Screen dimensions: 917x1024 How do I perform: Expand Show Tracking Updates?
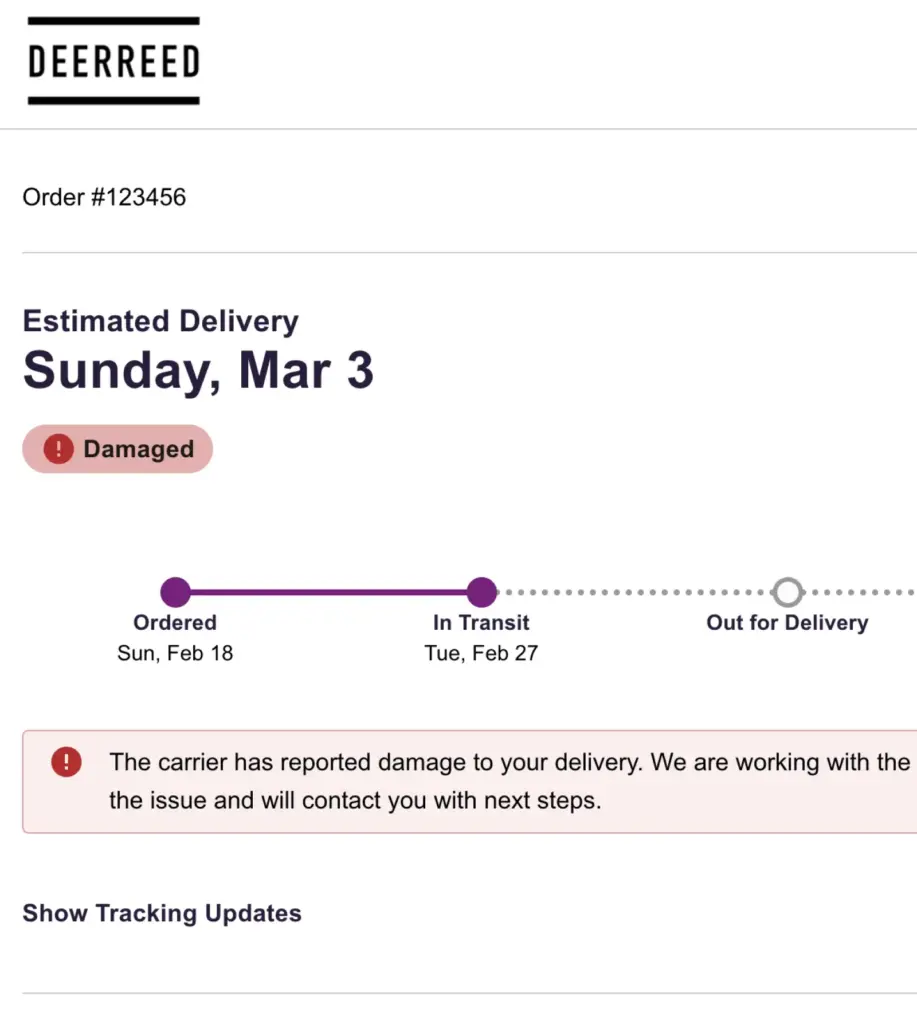pyautogui.click(x=162, y=913)
